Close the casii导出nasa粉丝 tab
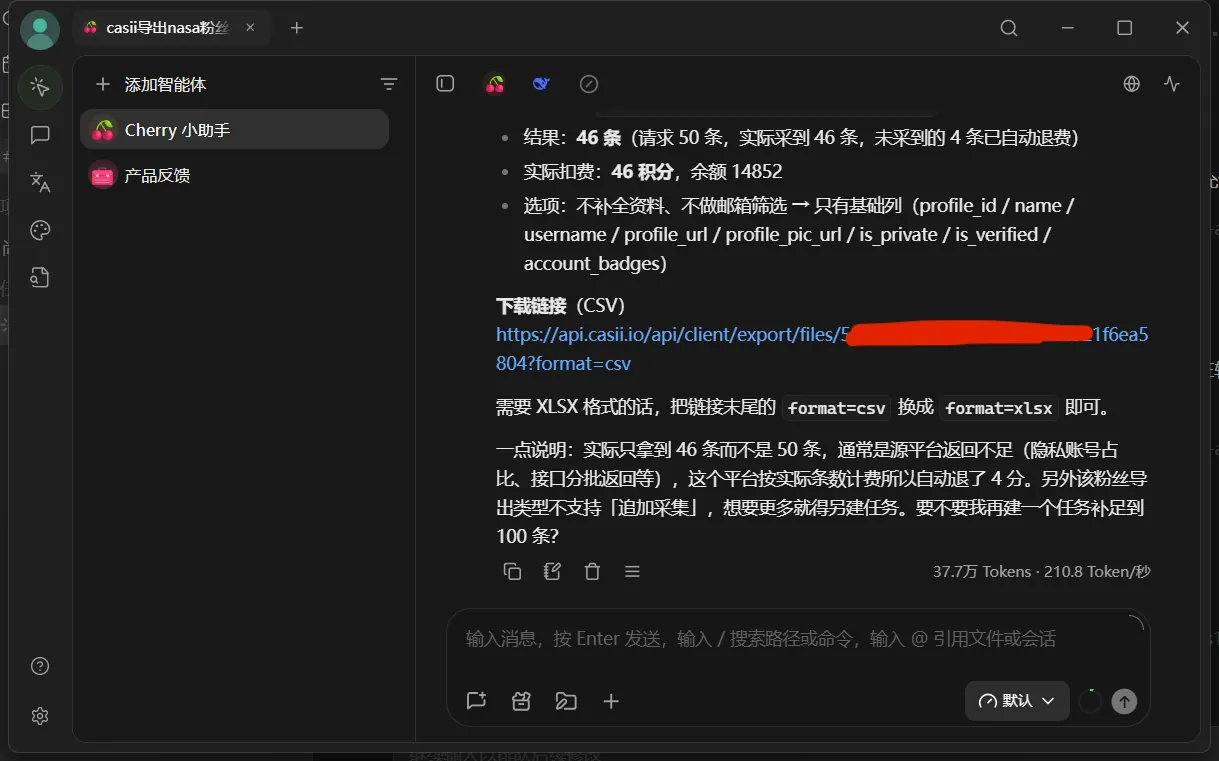1219x761 pixels. [x=250, y=28]
